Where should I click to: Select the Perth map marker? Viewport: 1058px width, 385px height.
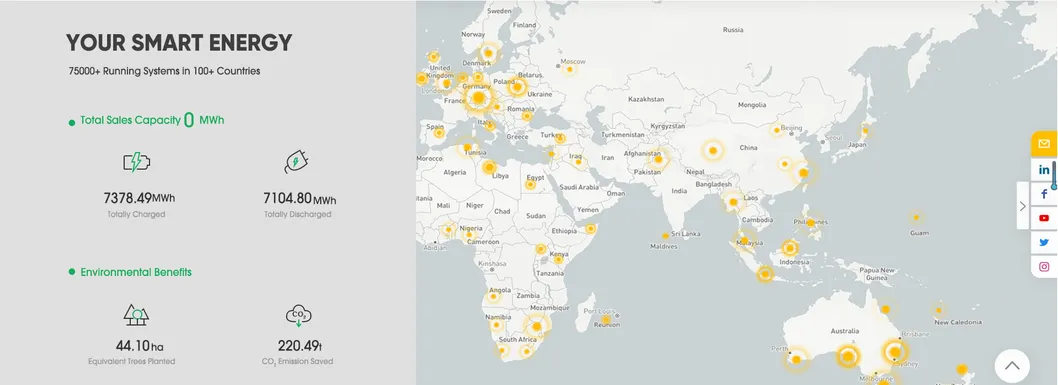point(796,359)
